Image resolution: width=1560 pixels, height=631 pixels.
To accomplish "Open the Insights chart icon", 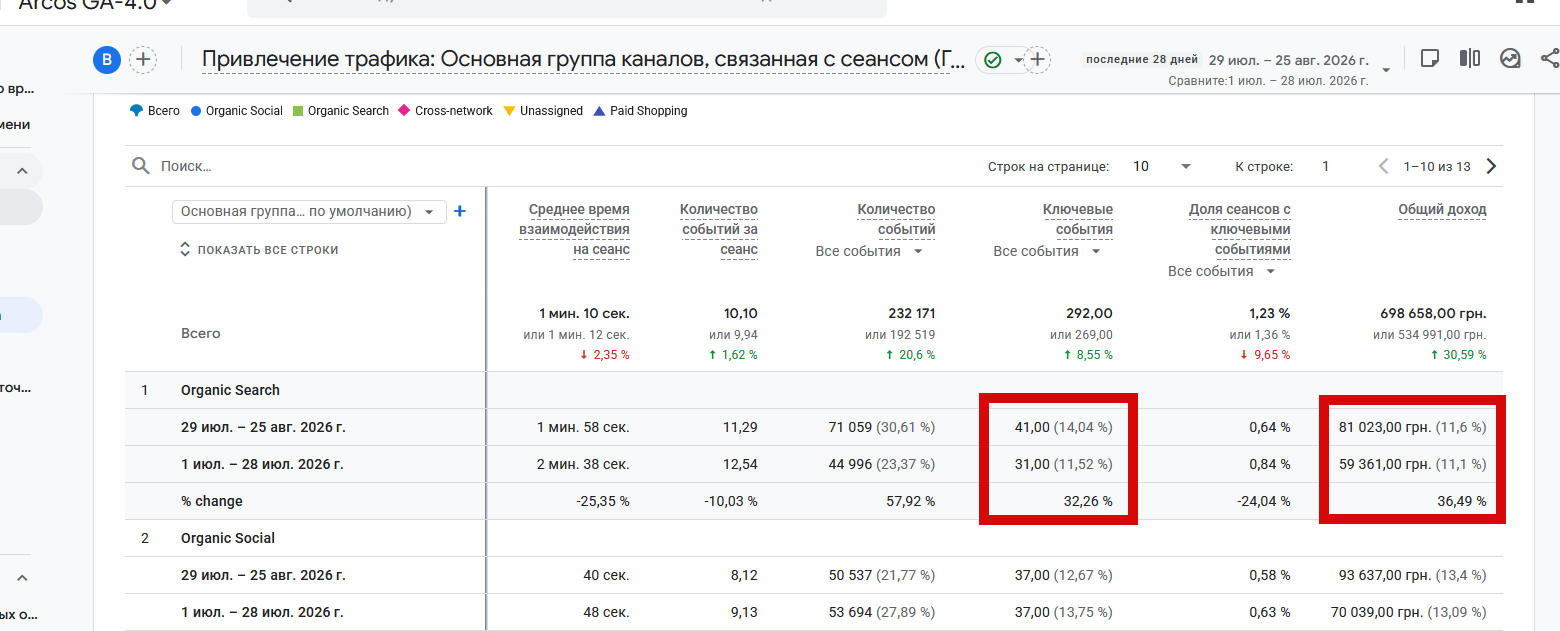I will click(1510, 58).
